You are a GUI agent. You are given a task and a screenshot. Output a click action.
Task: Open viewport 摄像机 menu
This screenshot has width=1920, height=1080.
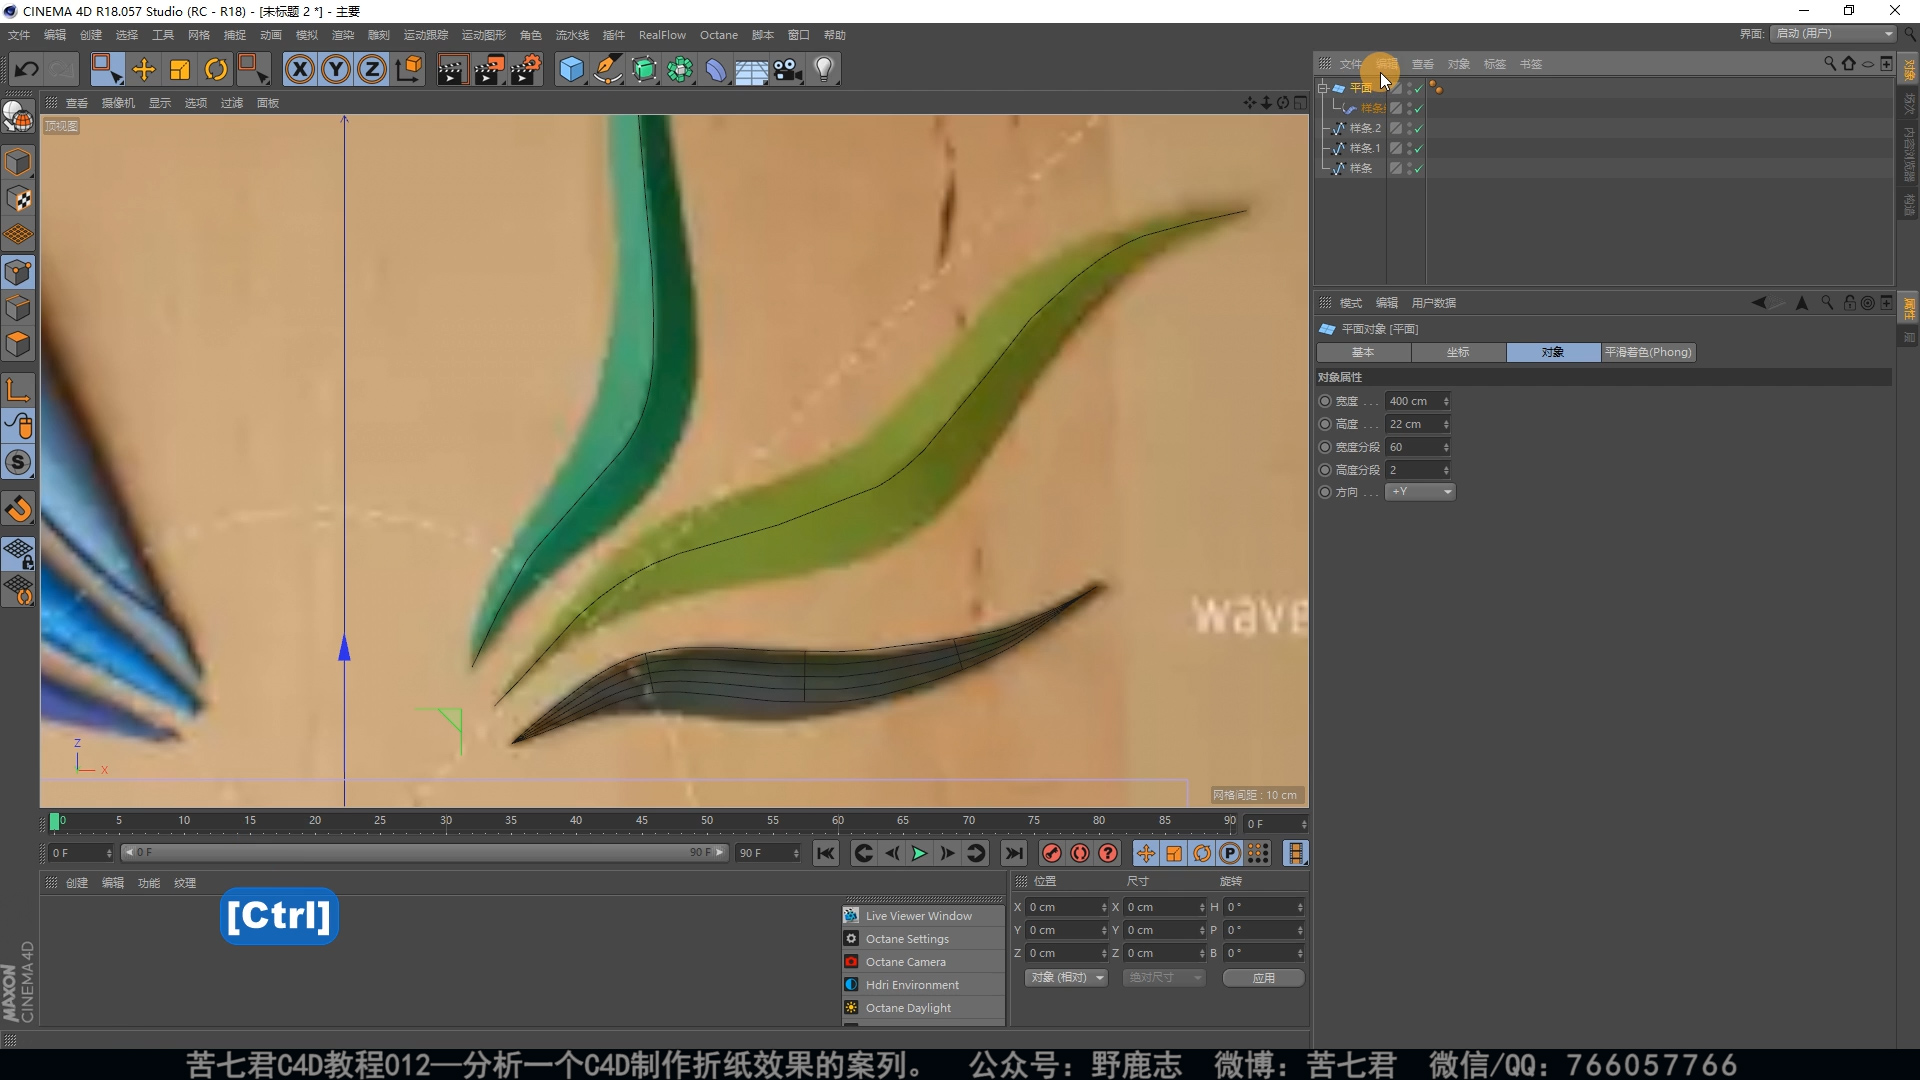[118, 103]
